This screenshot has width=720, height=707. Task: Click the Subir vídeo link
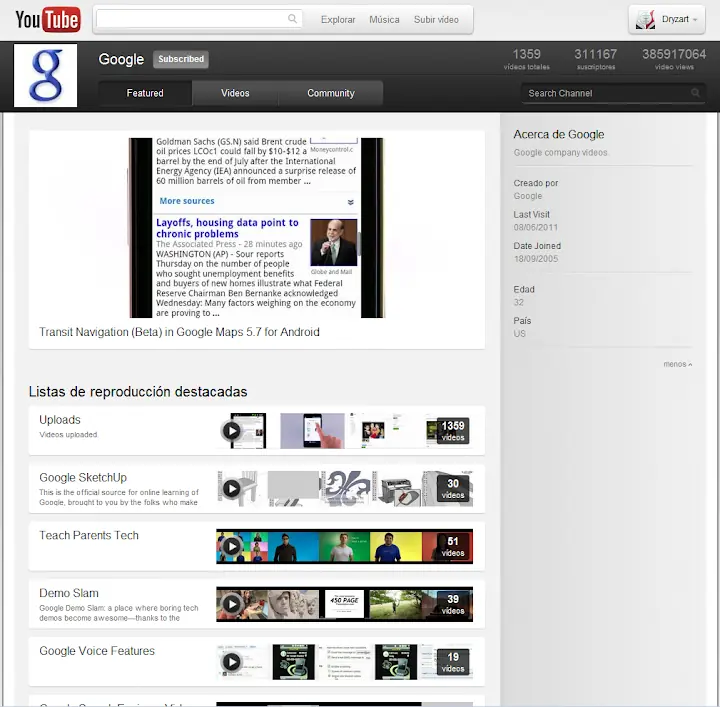click(436, 19)
